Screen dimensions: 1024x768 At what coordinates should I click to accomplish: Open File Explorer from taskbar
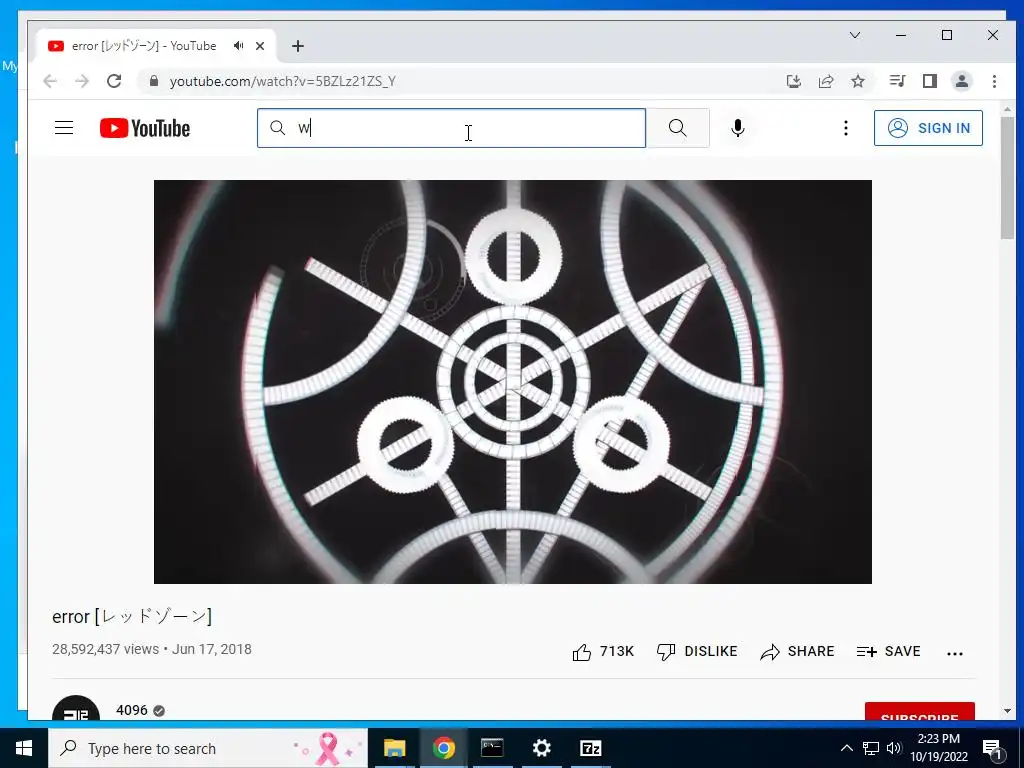[x=394, y=748]
